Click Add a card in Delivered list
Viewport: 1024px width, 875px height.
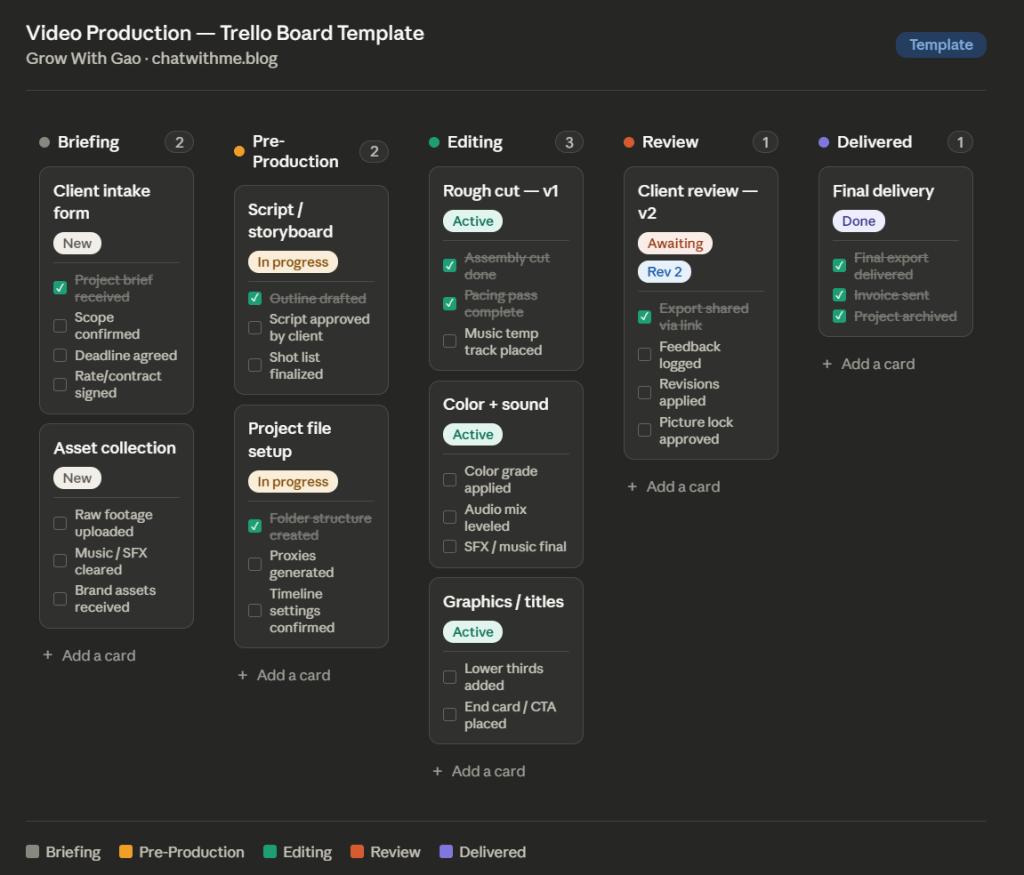click(868, 364)
